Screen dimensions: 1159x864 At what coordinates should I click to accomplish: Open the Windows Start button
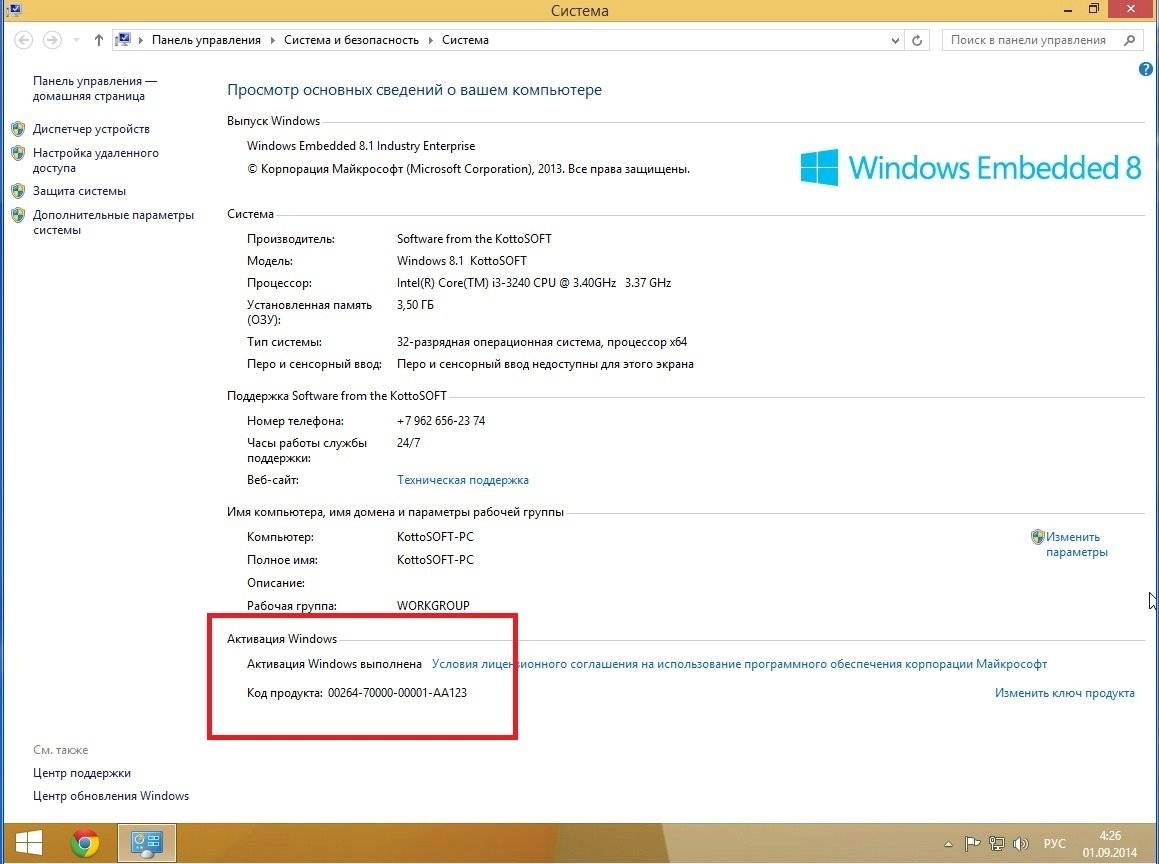pyautogui.click(x=29, y=843)
